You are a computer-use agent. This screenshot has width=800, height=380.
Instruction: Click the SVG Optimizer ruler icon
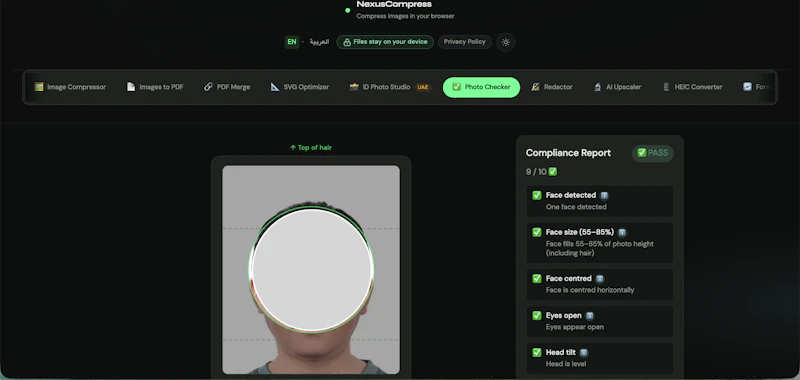275,87
